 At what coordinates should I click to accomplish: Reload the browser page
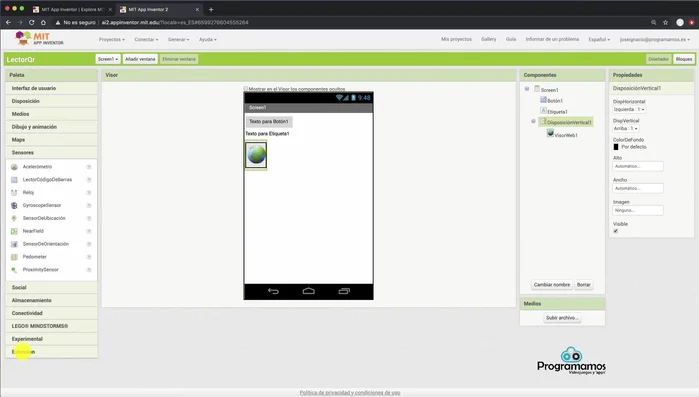pyautogui.click(x=31, y=22)
